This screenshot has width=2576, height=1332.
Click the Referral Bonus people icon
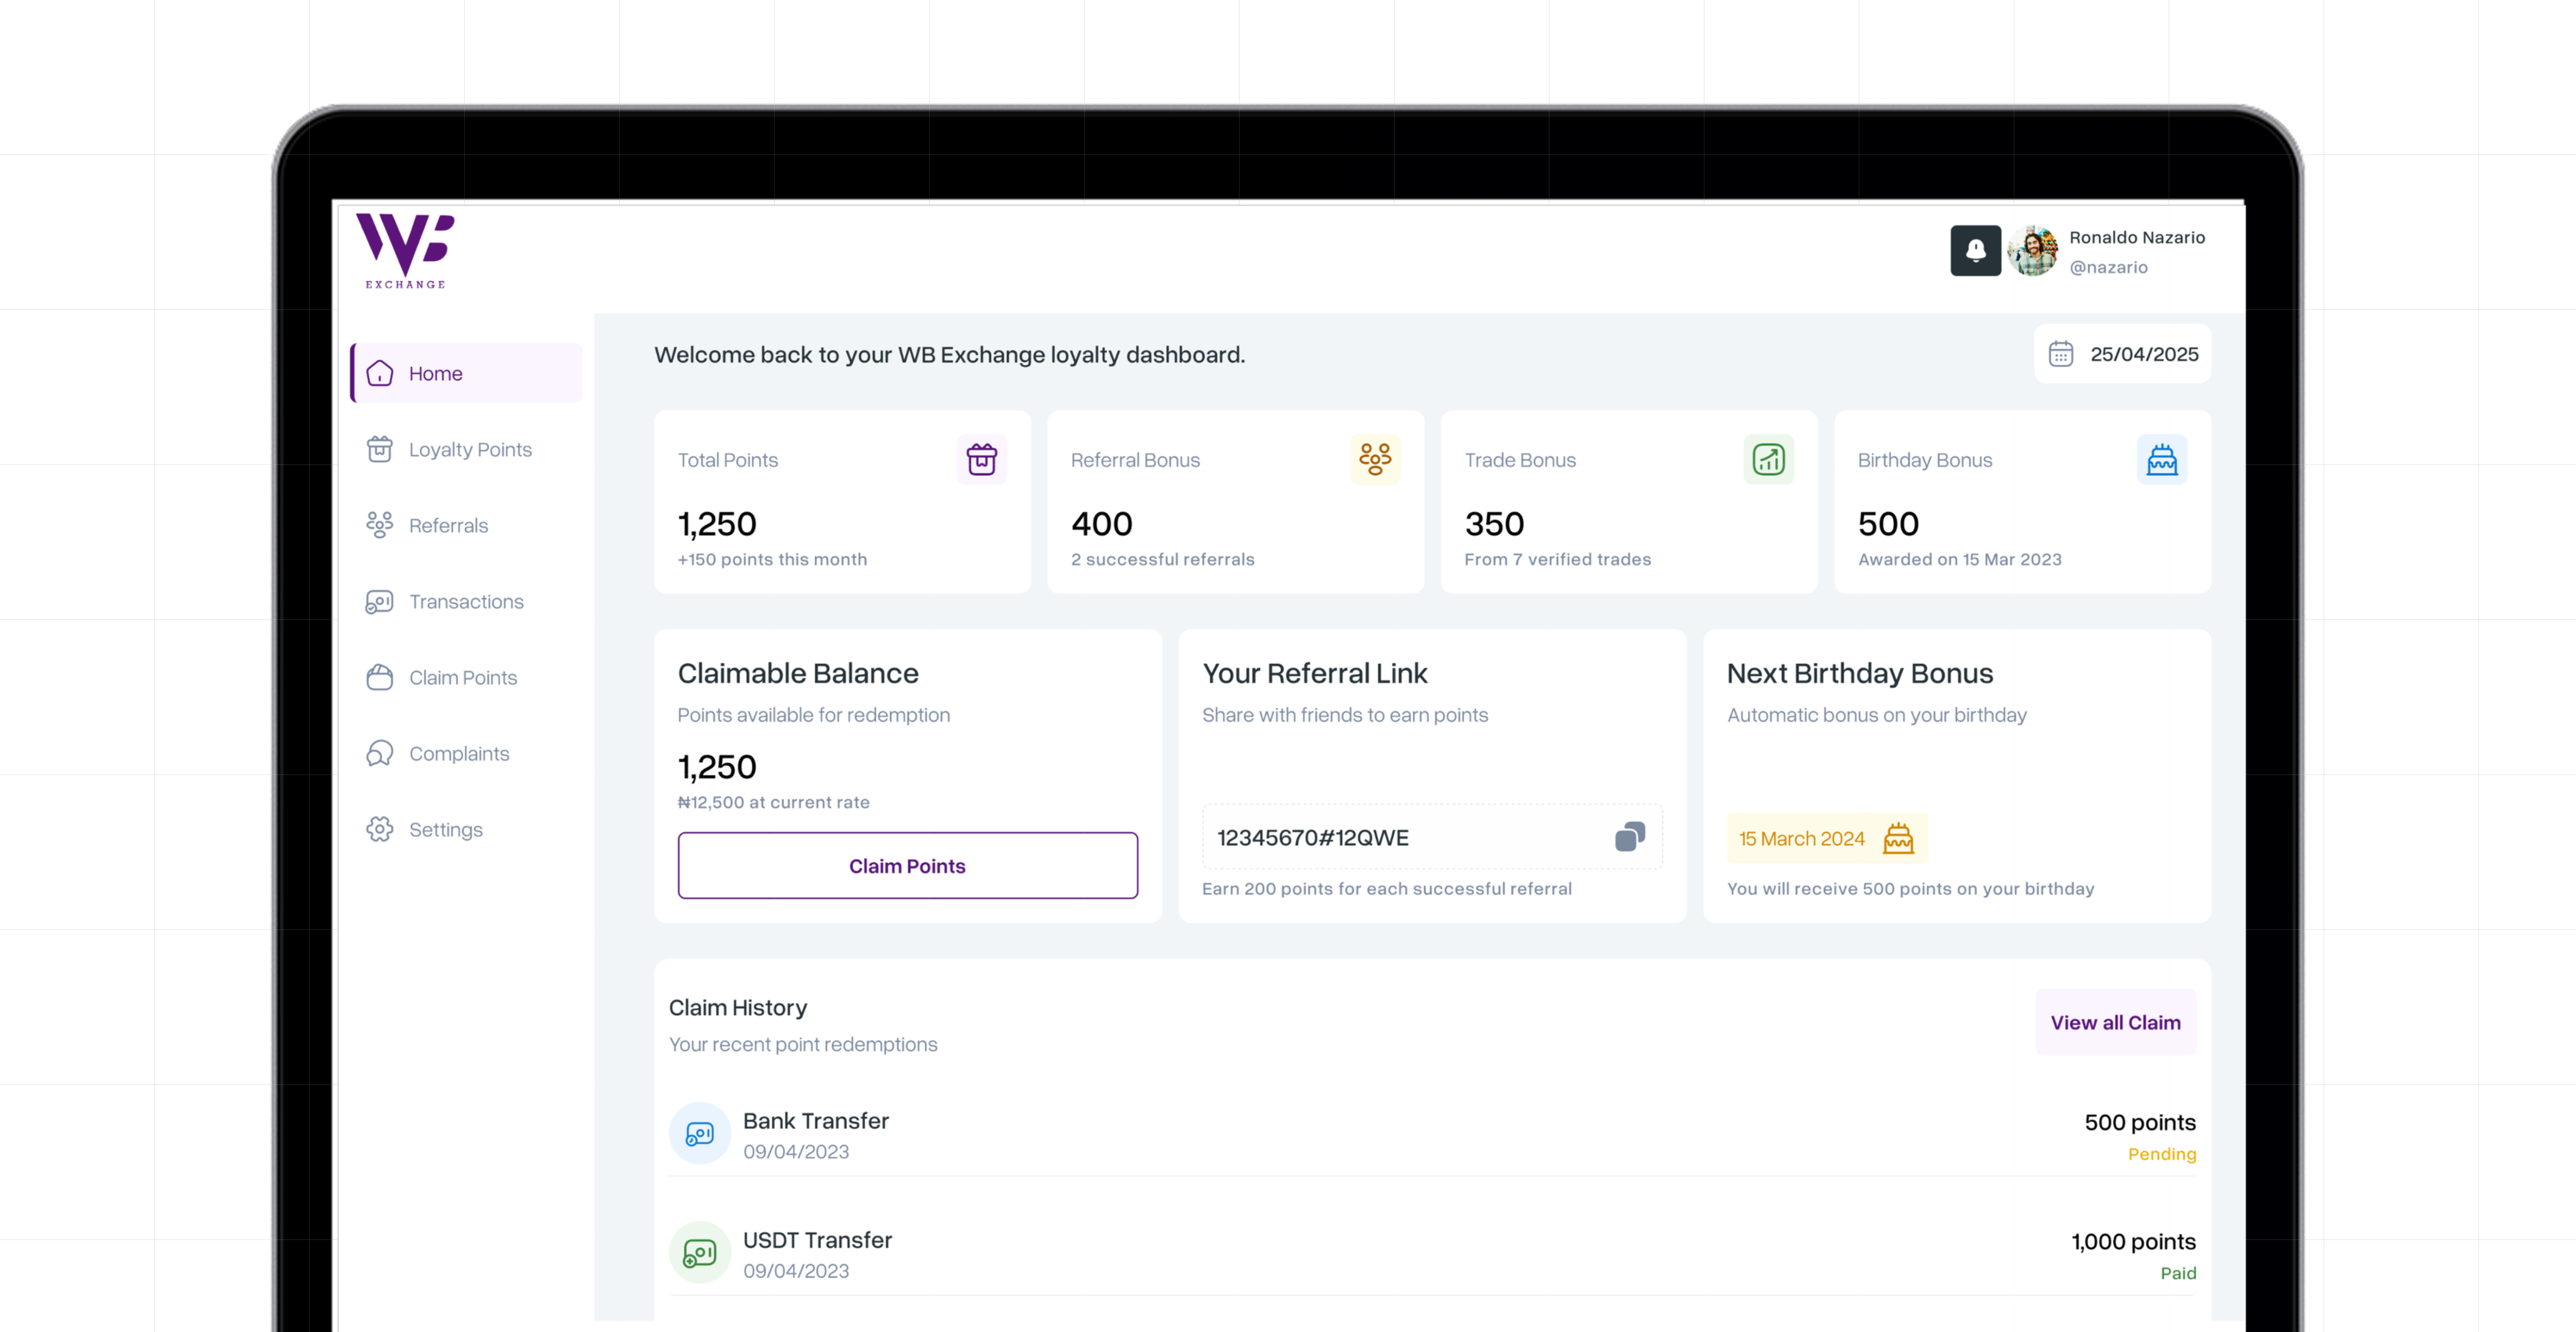[1375, 460]
